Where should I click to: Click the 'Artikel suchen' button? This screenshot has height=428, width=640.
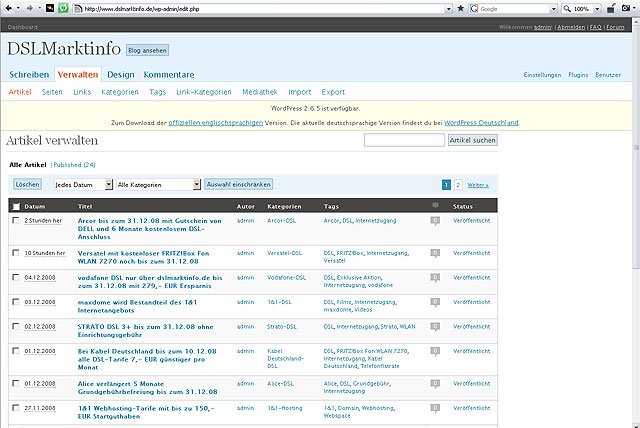click(x=473, y=140)
